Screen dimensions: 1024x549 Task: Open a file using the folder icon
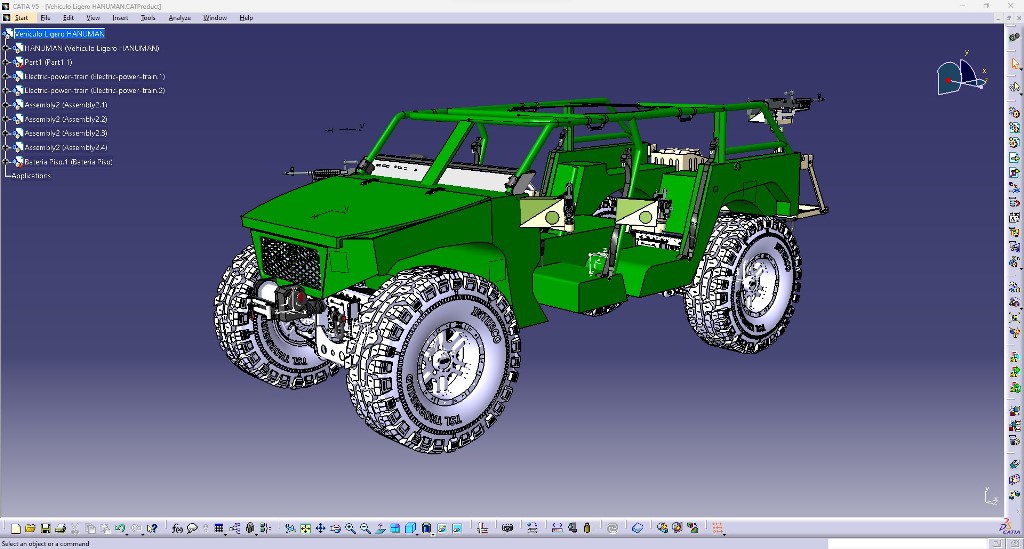click(x=30, y=528)
